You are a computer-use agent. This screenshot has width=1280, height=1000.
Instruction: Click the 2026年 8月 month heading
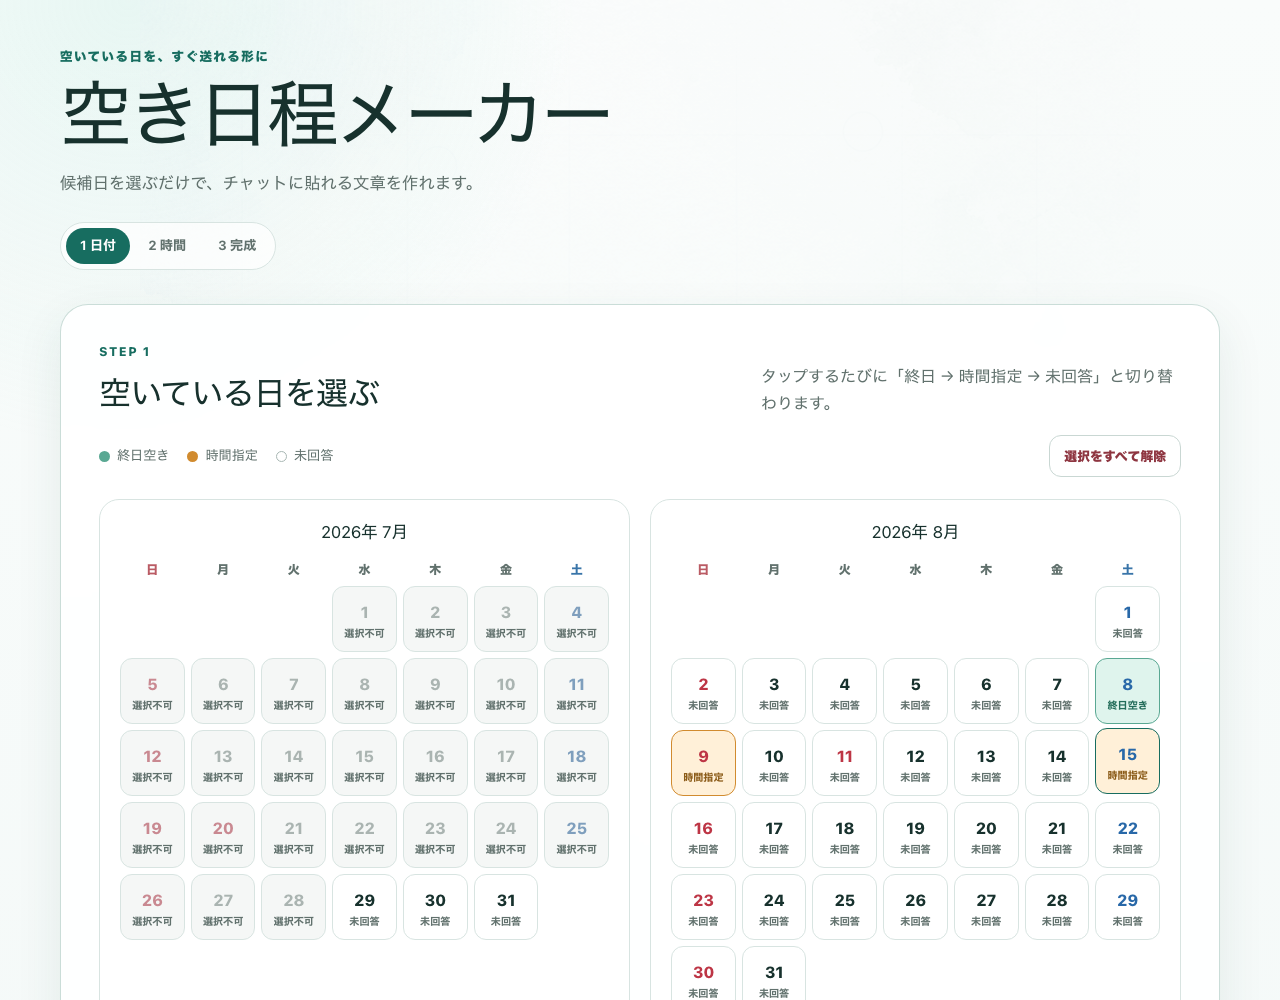[x=915, y=532]
